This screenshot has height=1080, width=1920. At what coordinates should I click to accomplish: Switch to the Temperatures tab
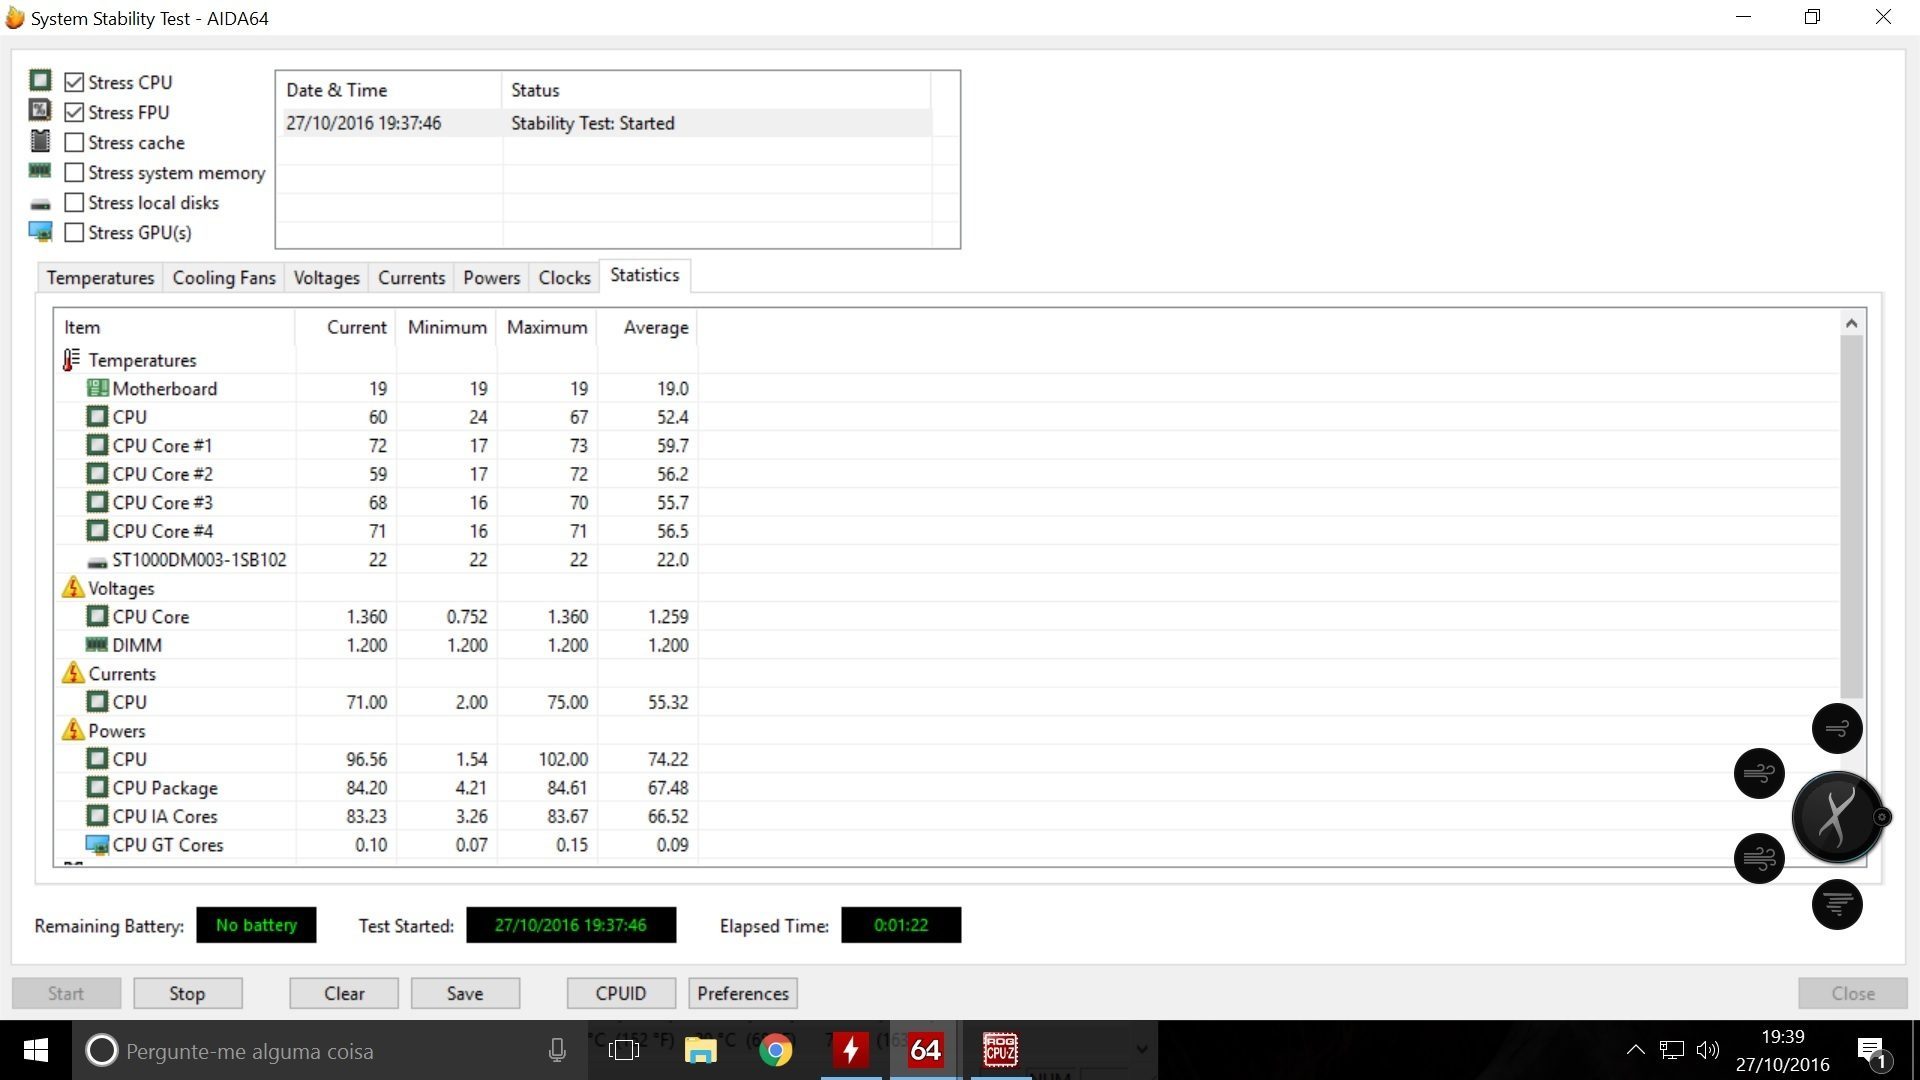click(100, 277)
